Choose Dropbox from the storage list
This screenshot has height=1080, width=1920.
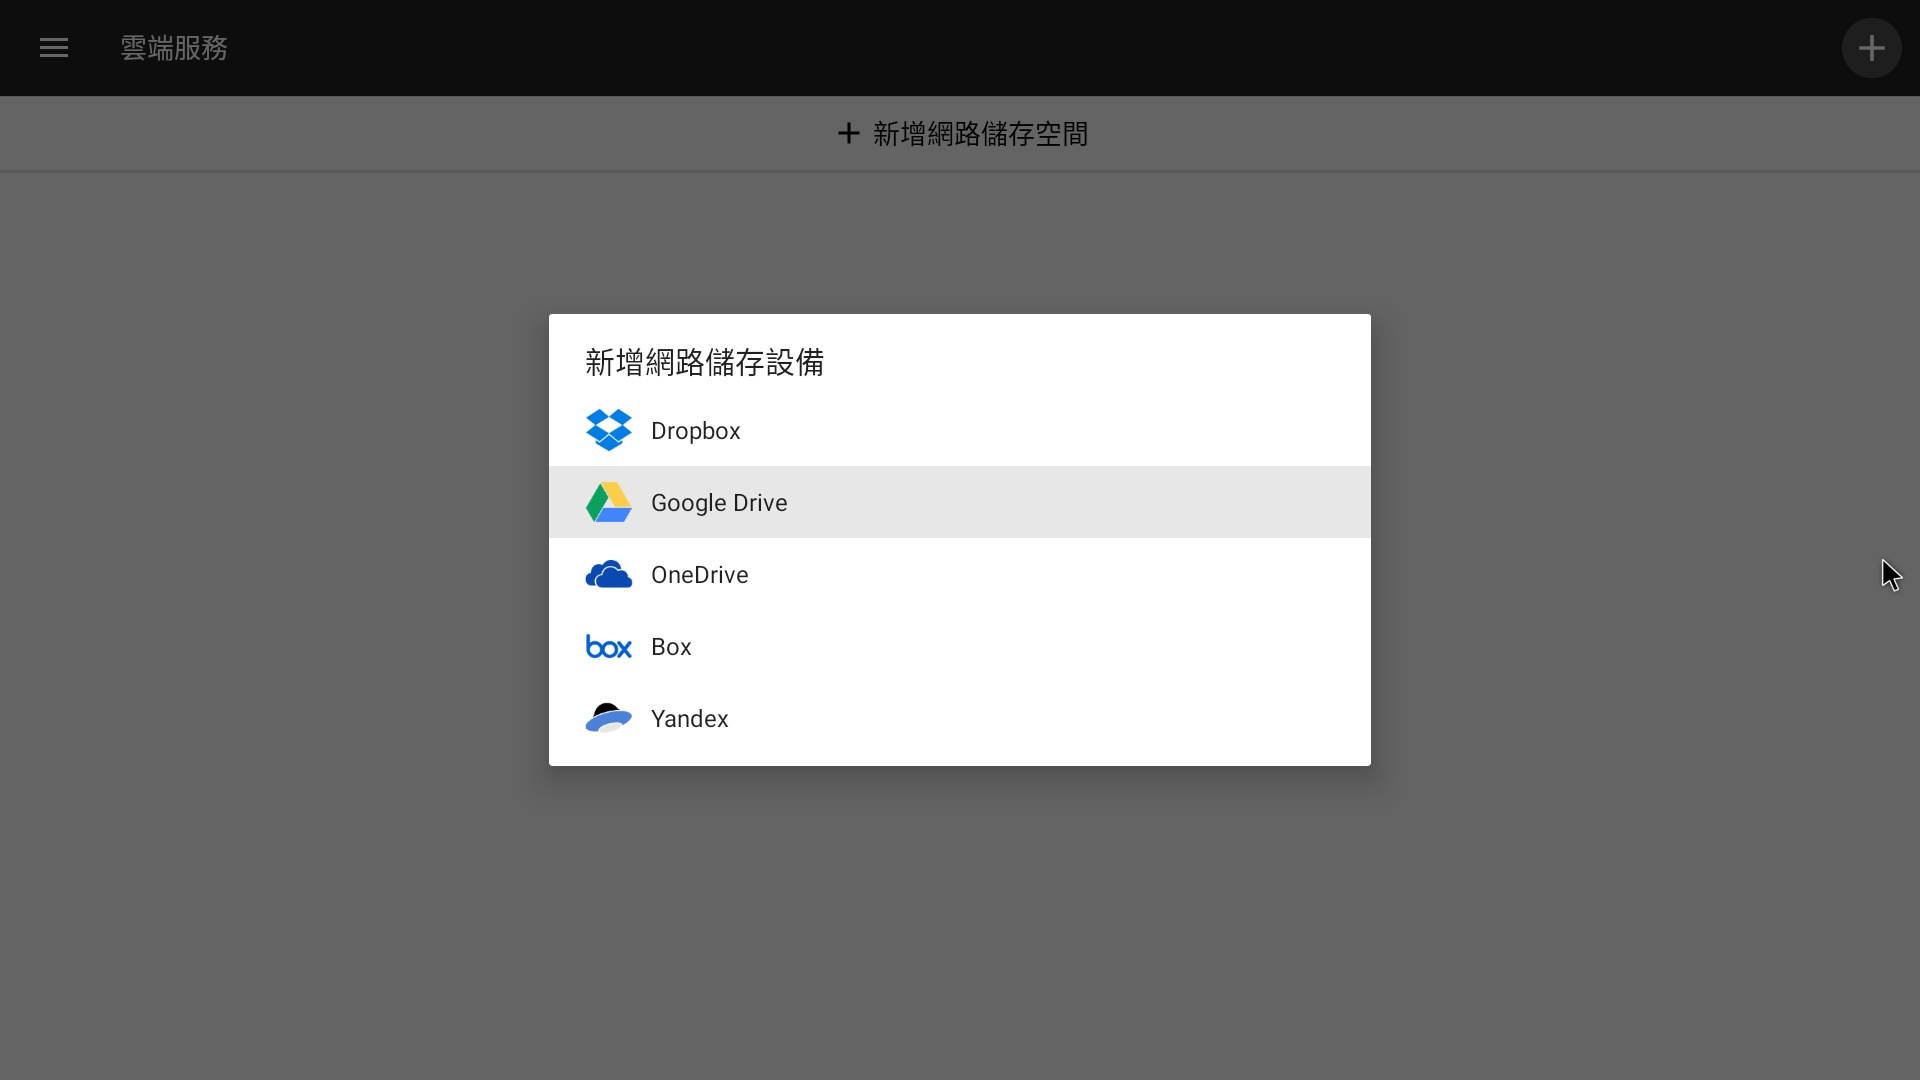tap(960, 430)
